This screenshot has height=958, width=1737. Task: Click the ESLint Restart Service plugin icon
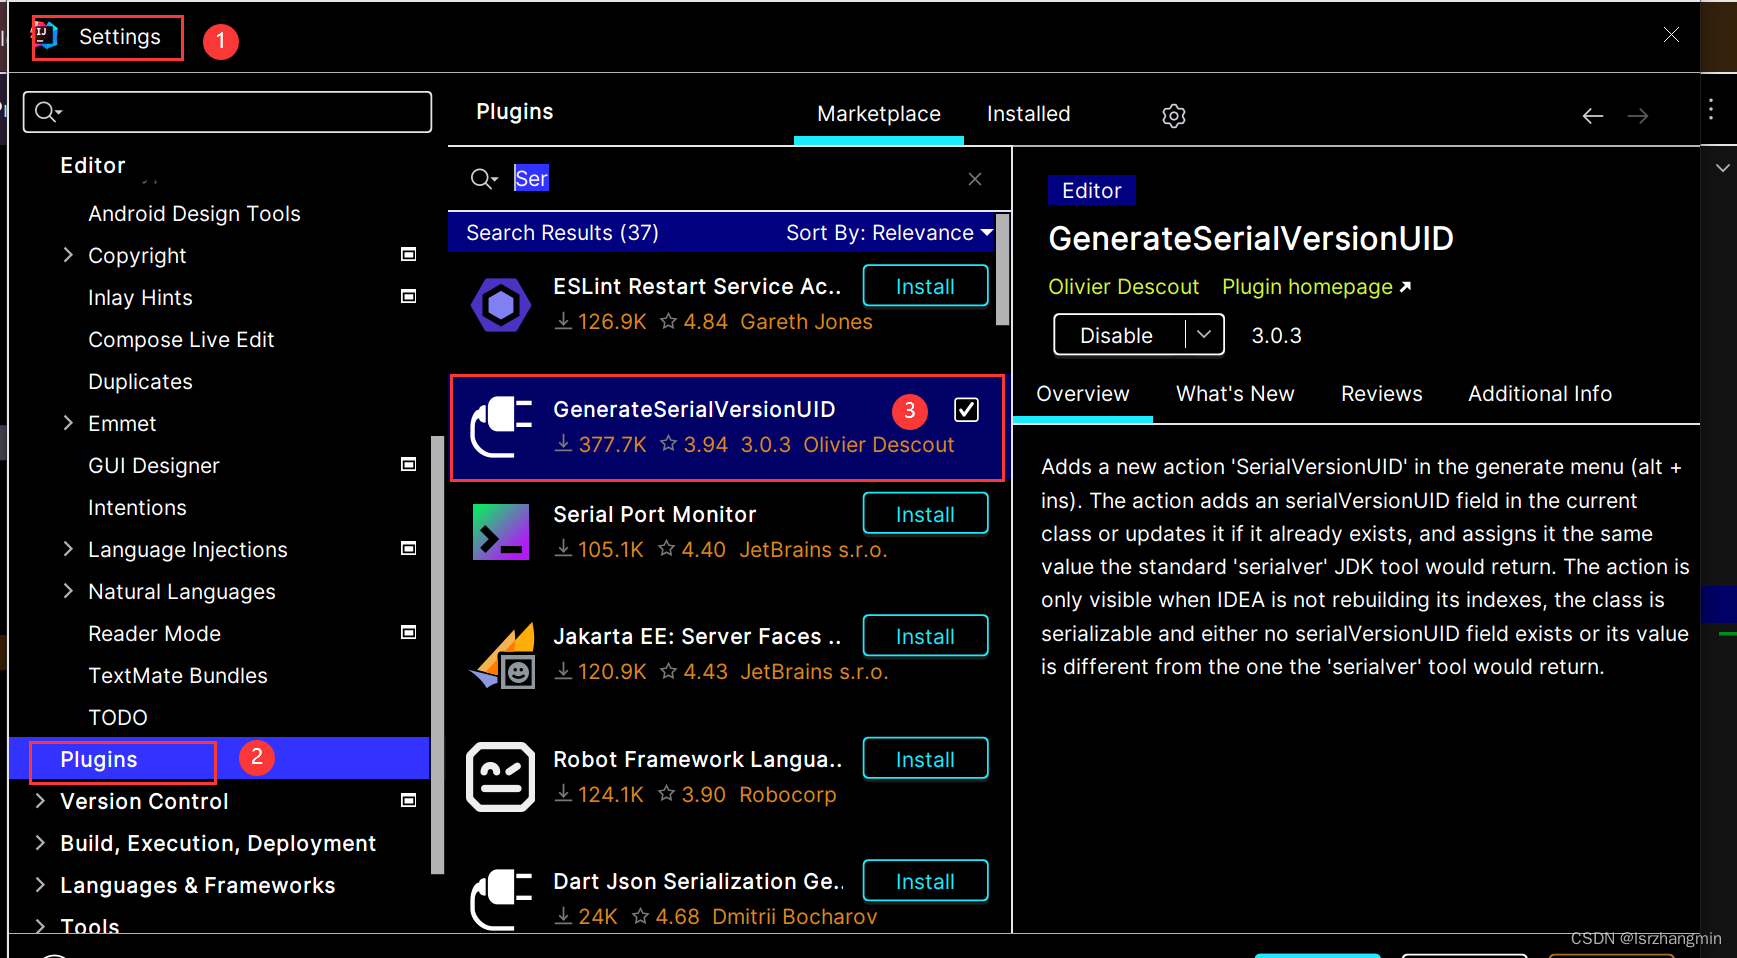click(501, 303)
